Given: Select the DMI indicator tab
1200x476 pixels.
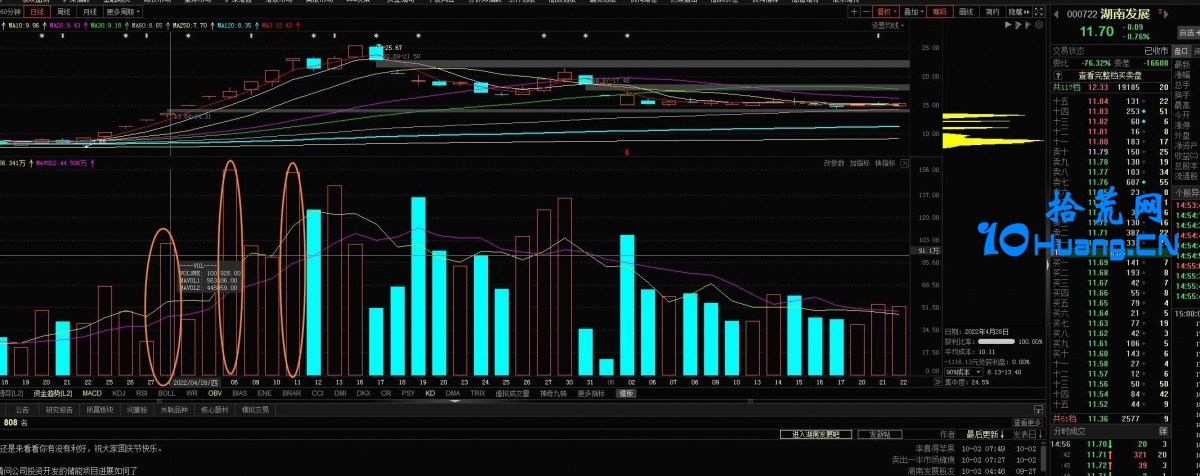Looking at the screenshot, I should pos(340,394).
